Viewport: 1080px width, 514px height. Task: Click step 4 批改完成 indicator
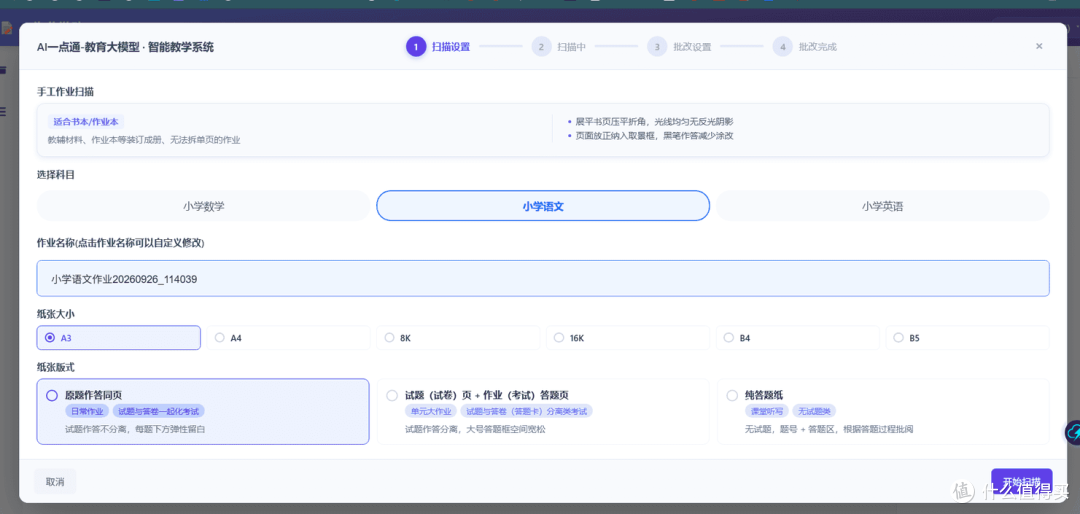[x=804, y=47]
